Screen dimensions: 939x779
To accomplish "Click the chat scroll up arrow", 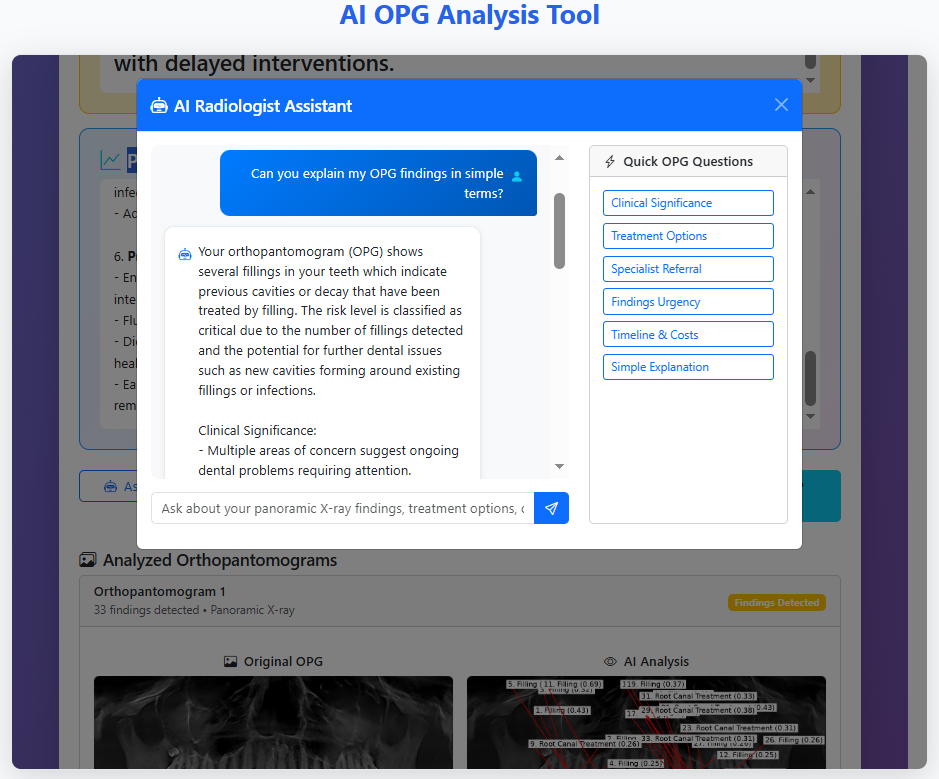I will click(x=559, y=158).
